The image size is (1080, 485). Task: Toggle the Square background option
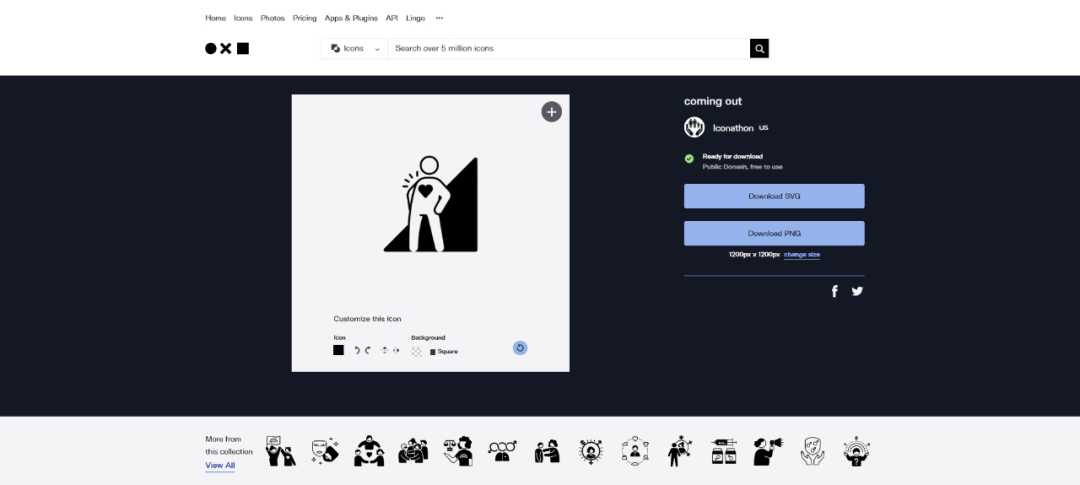[444, 351]
